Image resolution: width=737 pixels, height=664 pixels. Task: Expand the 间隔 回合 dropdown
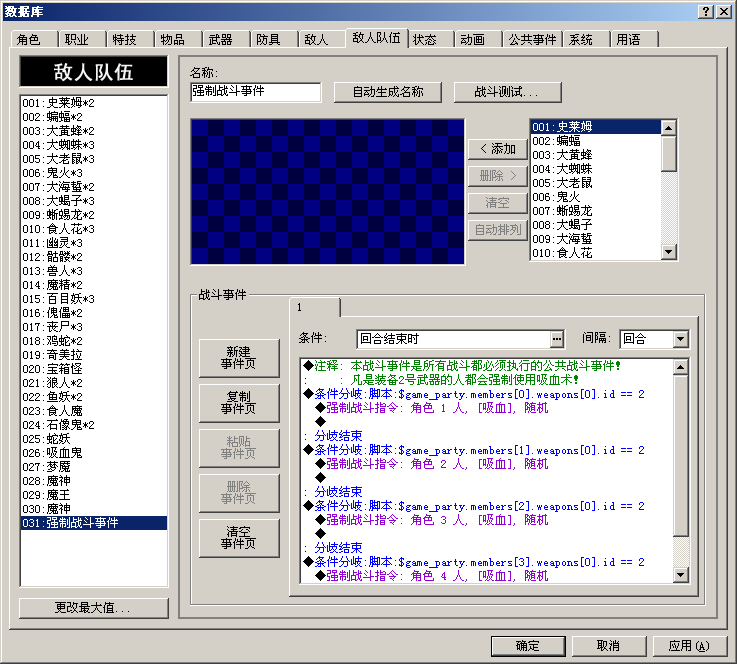680,339
